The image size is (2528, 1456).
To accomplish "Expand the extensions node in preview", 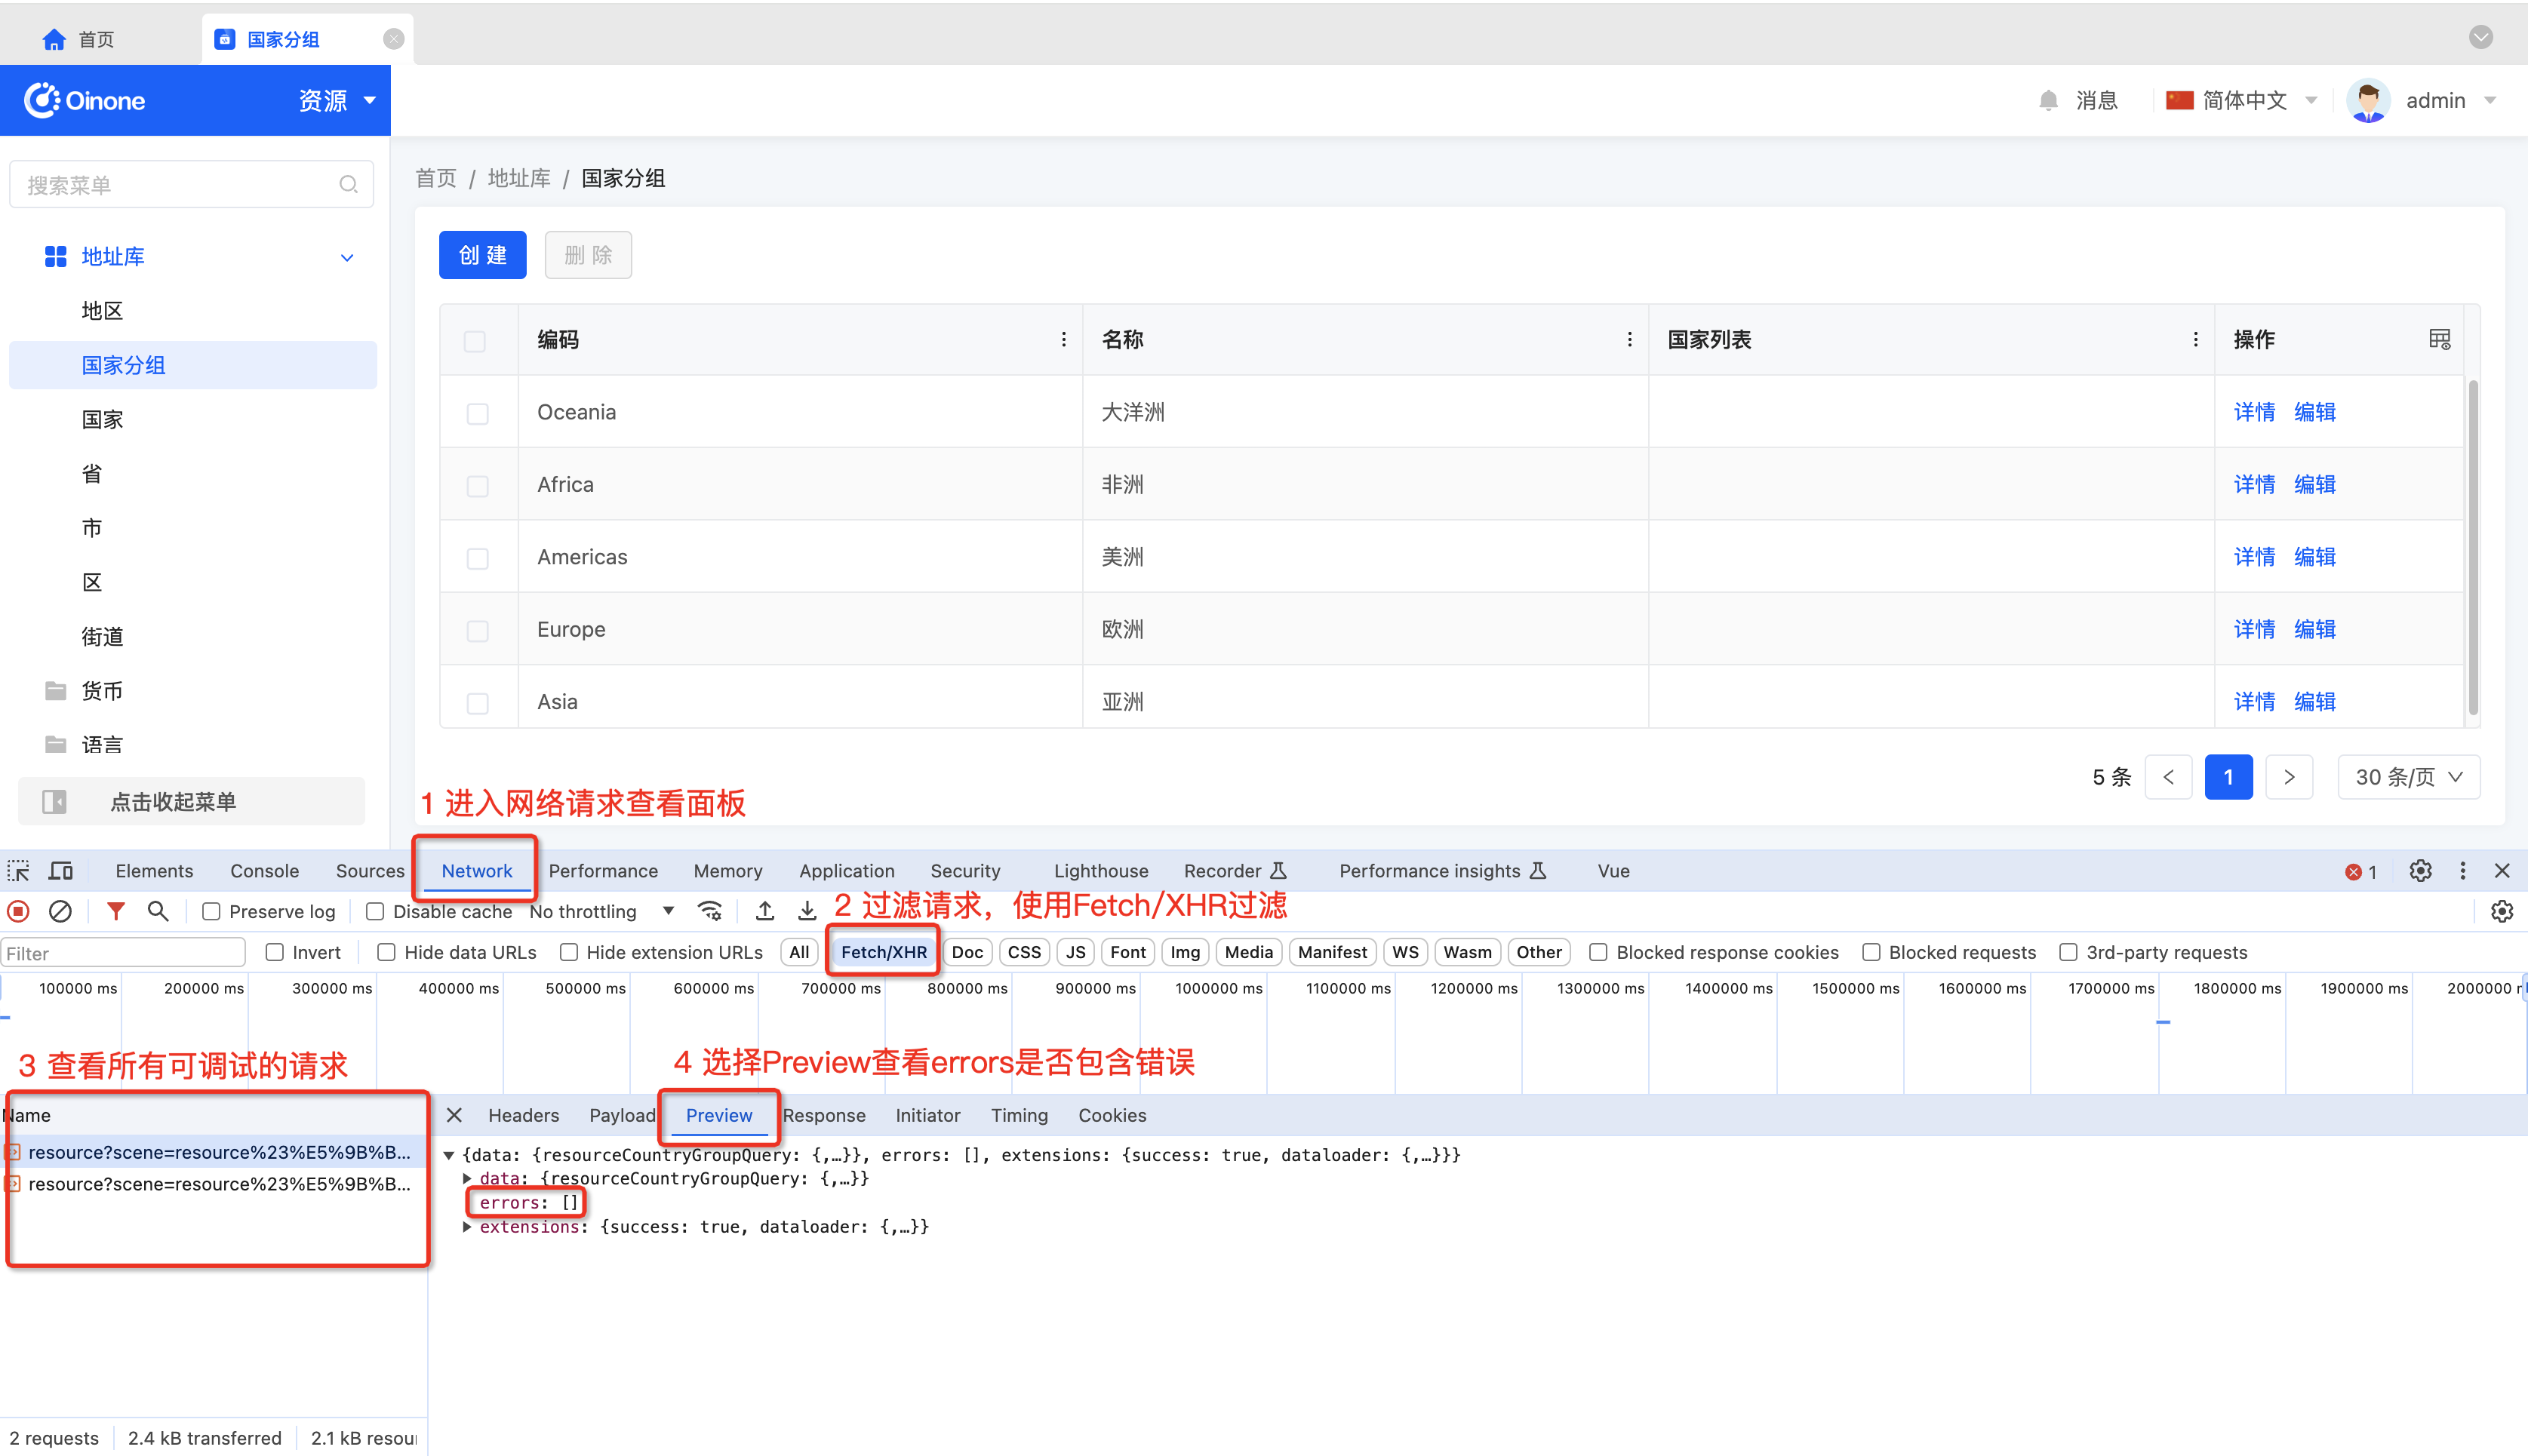I will tap(467, 1227).
